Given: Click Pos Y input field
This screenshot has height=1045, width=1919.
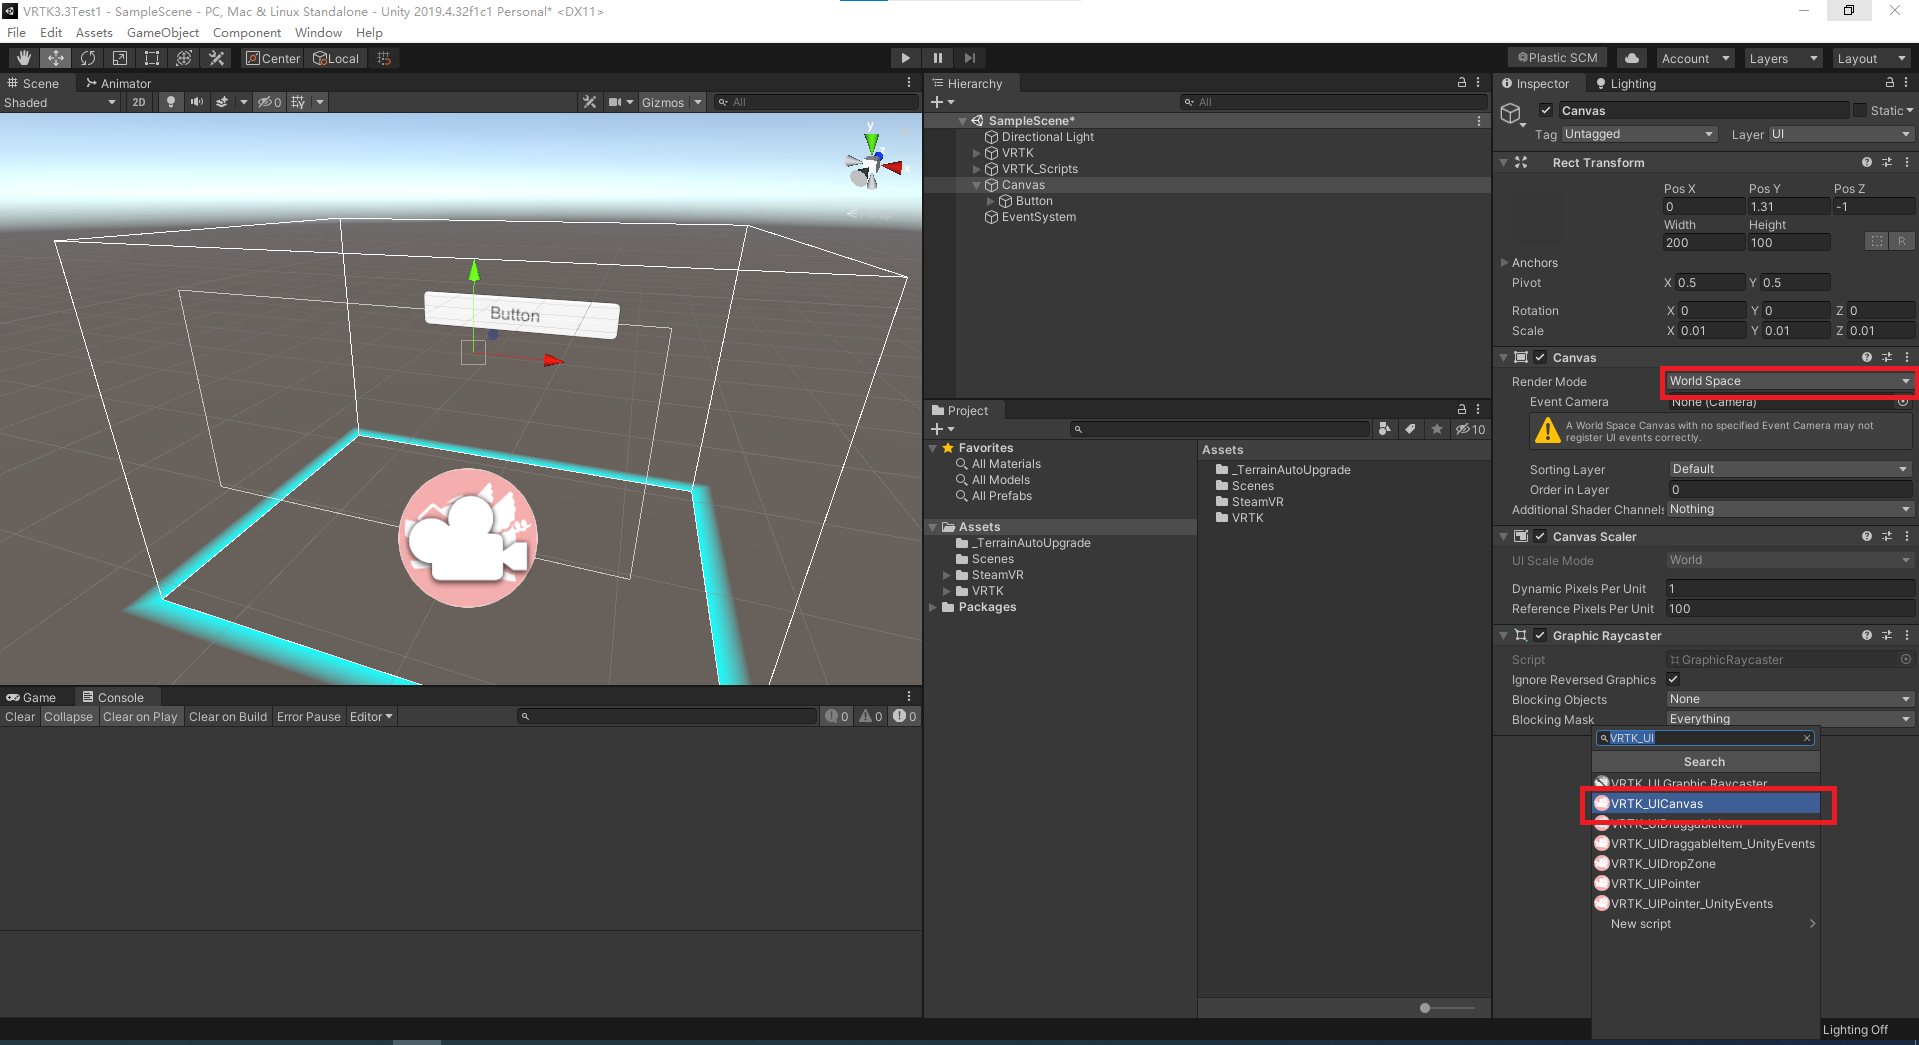Looking at the screenshot, I should tap(1788, 207).
